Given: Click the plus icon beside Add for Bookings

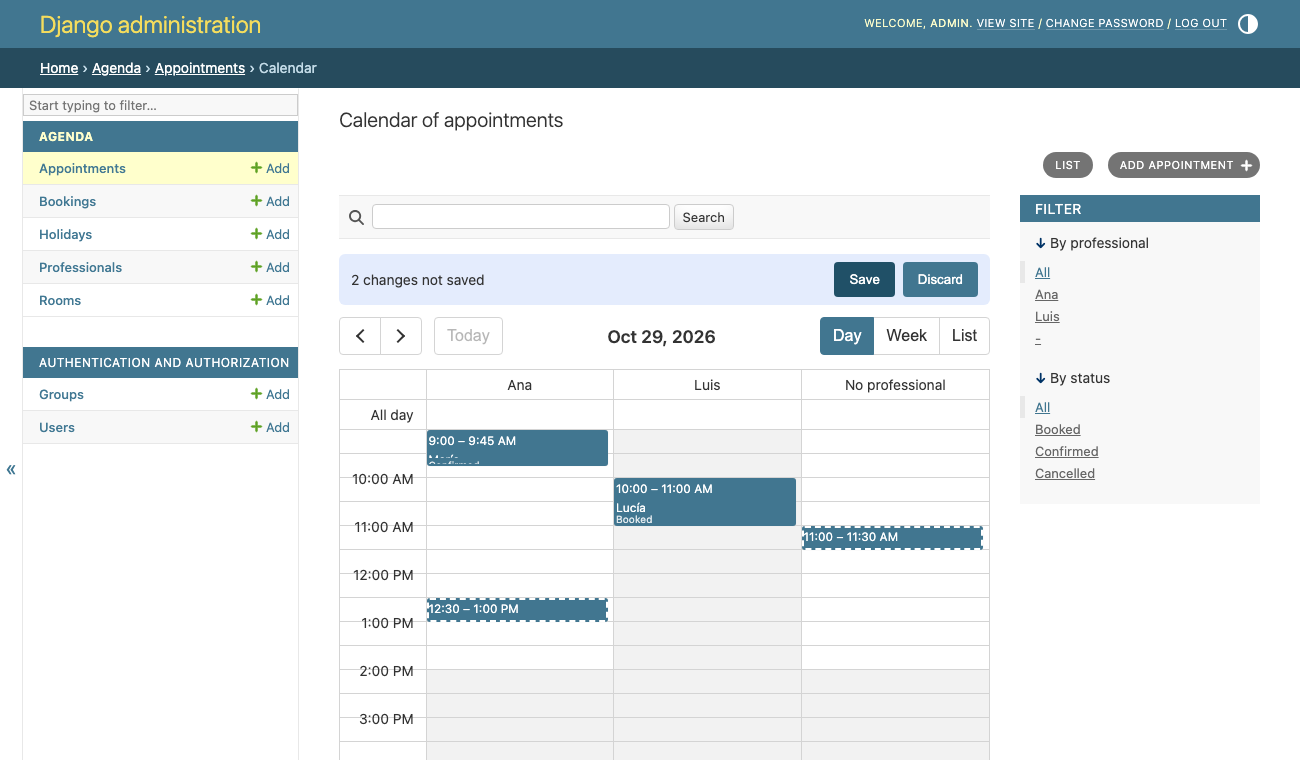Looking at the screenshot, I should coord(256,201).
